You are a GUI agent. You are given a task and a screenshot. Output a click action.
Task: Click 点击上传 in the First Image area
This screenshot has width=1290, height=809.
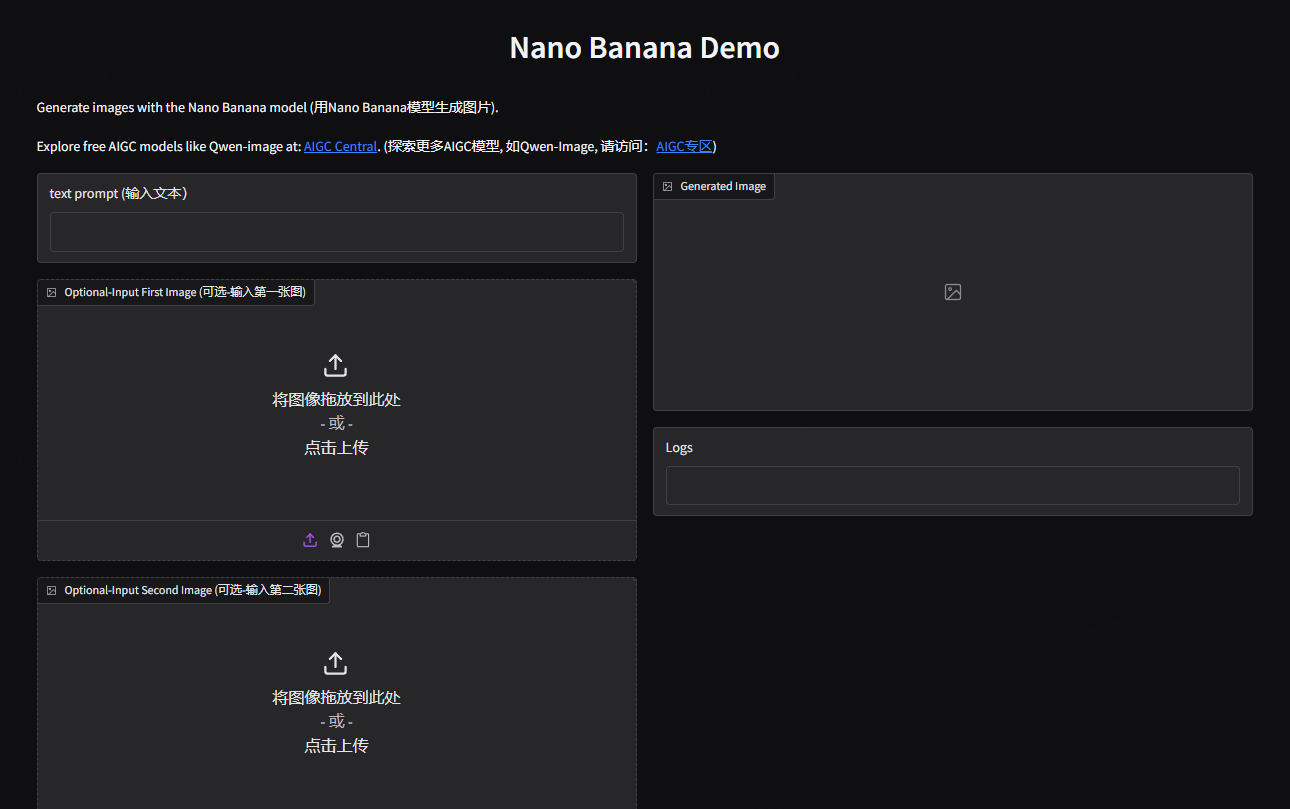coord(336,448)
